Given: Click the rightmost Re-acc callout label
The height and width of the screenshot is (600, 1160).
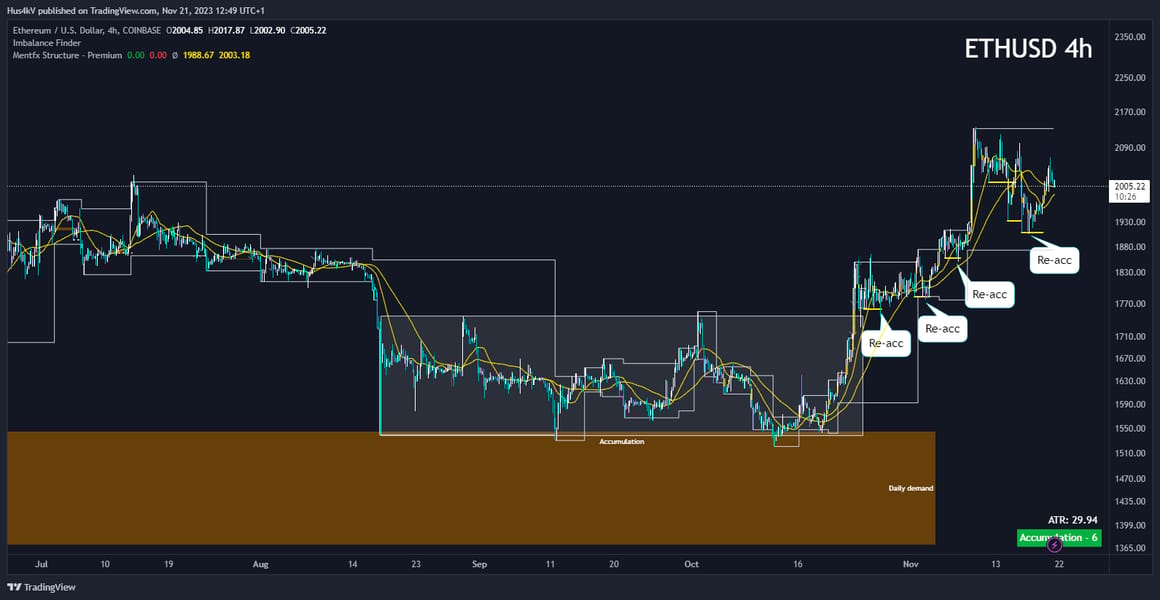Looking at the screenshot, I should pyautogui.click(x=1055, y=260).
